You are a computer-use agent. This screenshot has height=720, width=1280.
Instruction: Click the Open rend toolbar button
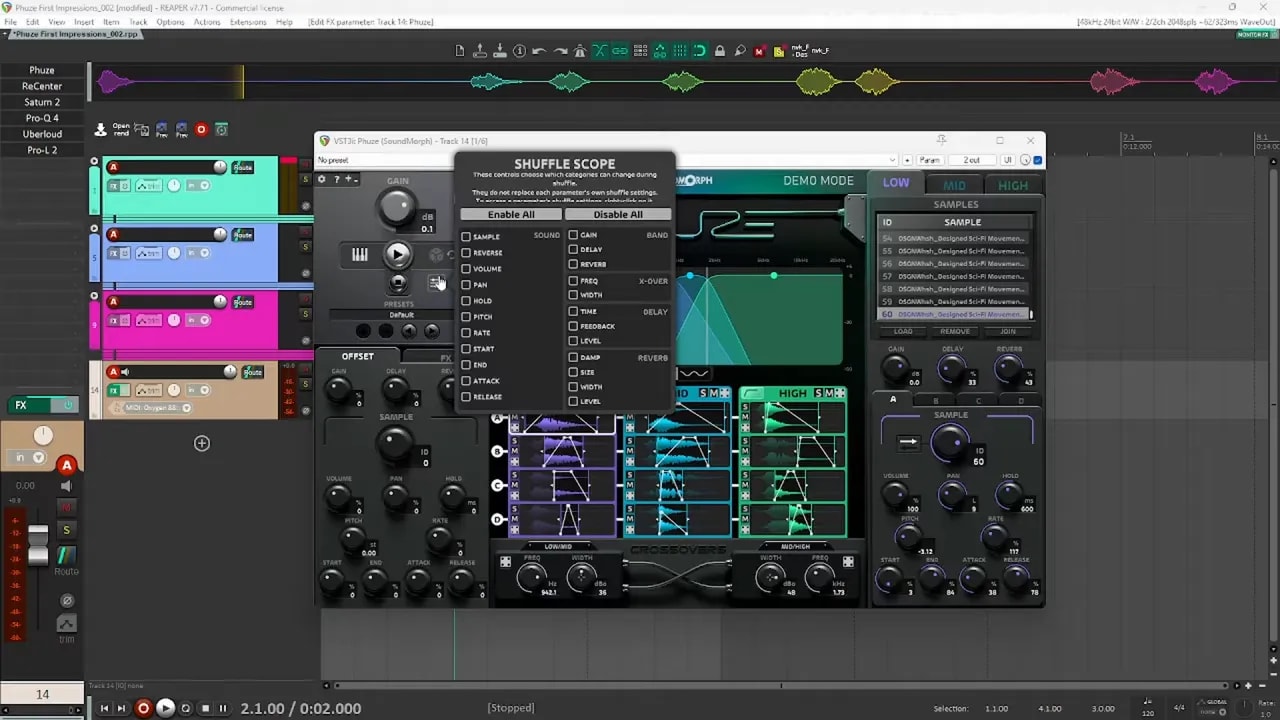pyautogui.click(x=121, y=129)
